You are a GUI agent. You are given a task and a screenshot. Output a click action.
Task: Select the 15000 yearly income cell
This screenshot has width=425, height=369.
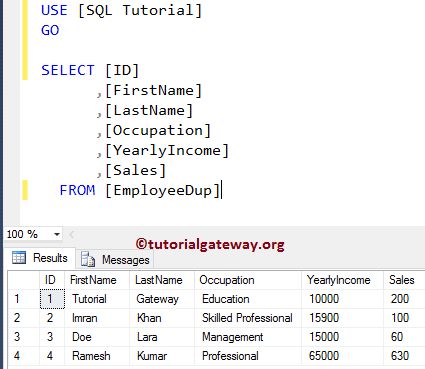click(342, 337)
